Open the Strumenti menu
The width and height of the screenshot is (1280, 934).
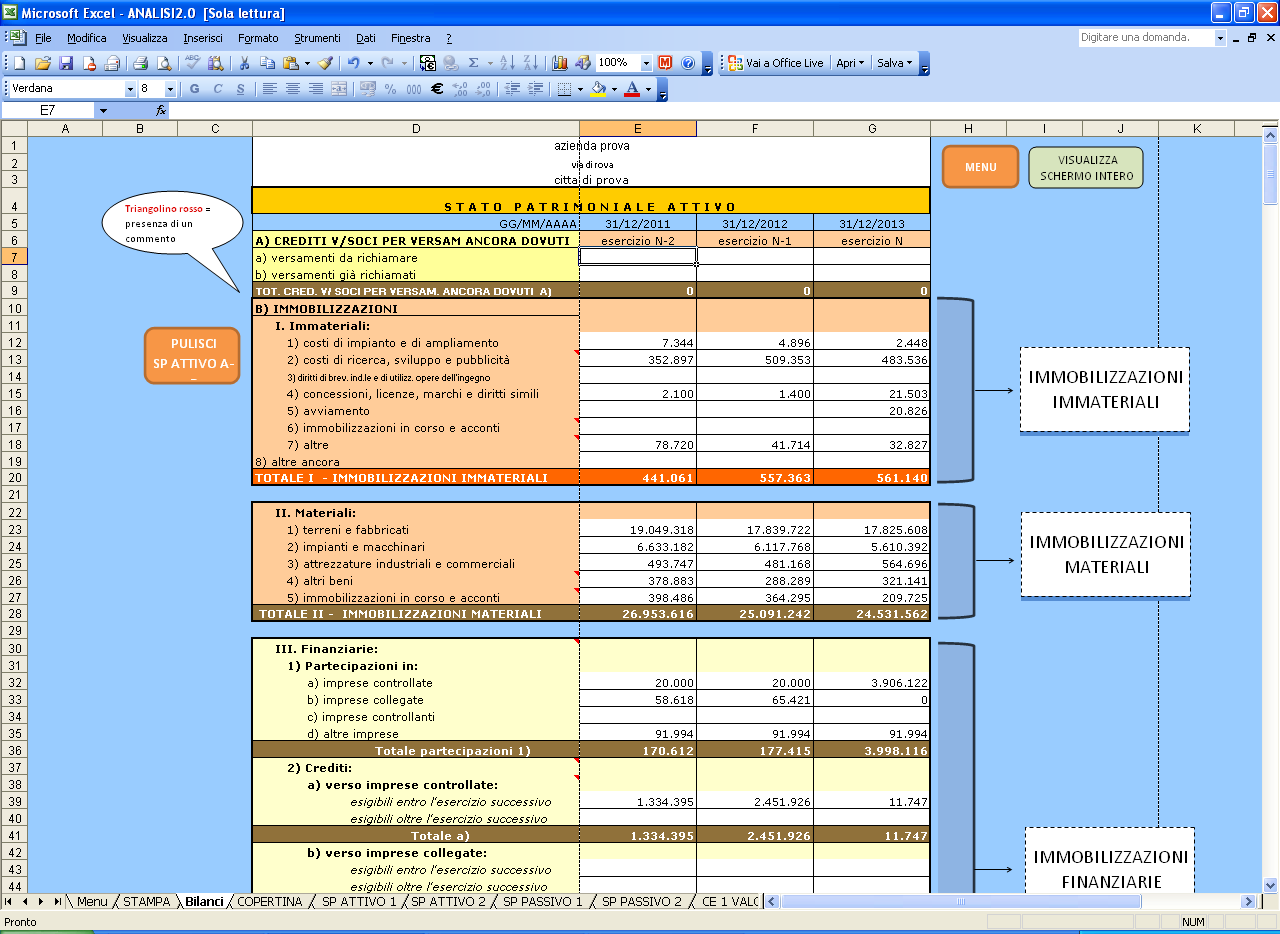click(x=317, y=38)
